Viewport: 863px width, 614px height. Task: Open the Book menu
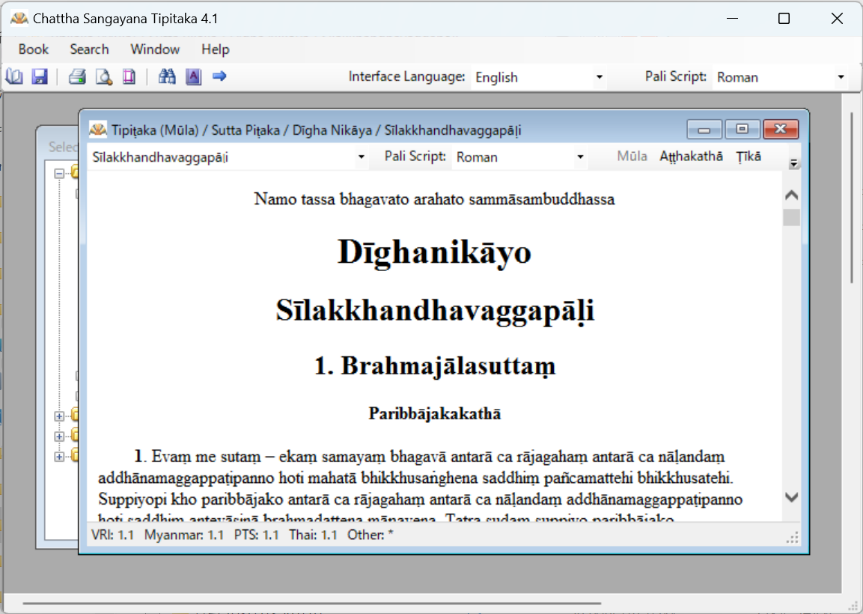34,50
